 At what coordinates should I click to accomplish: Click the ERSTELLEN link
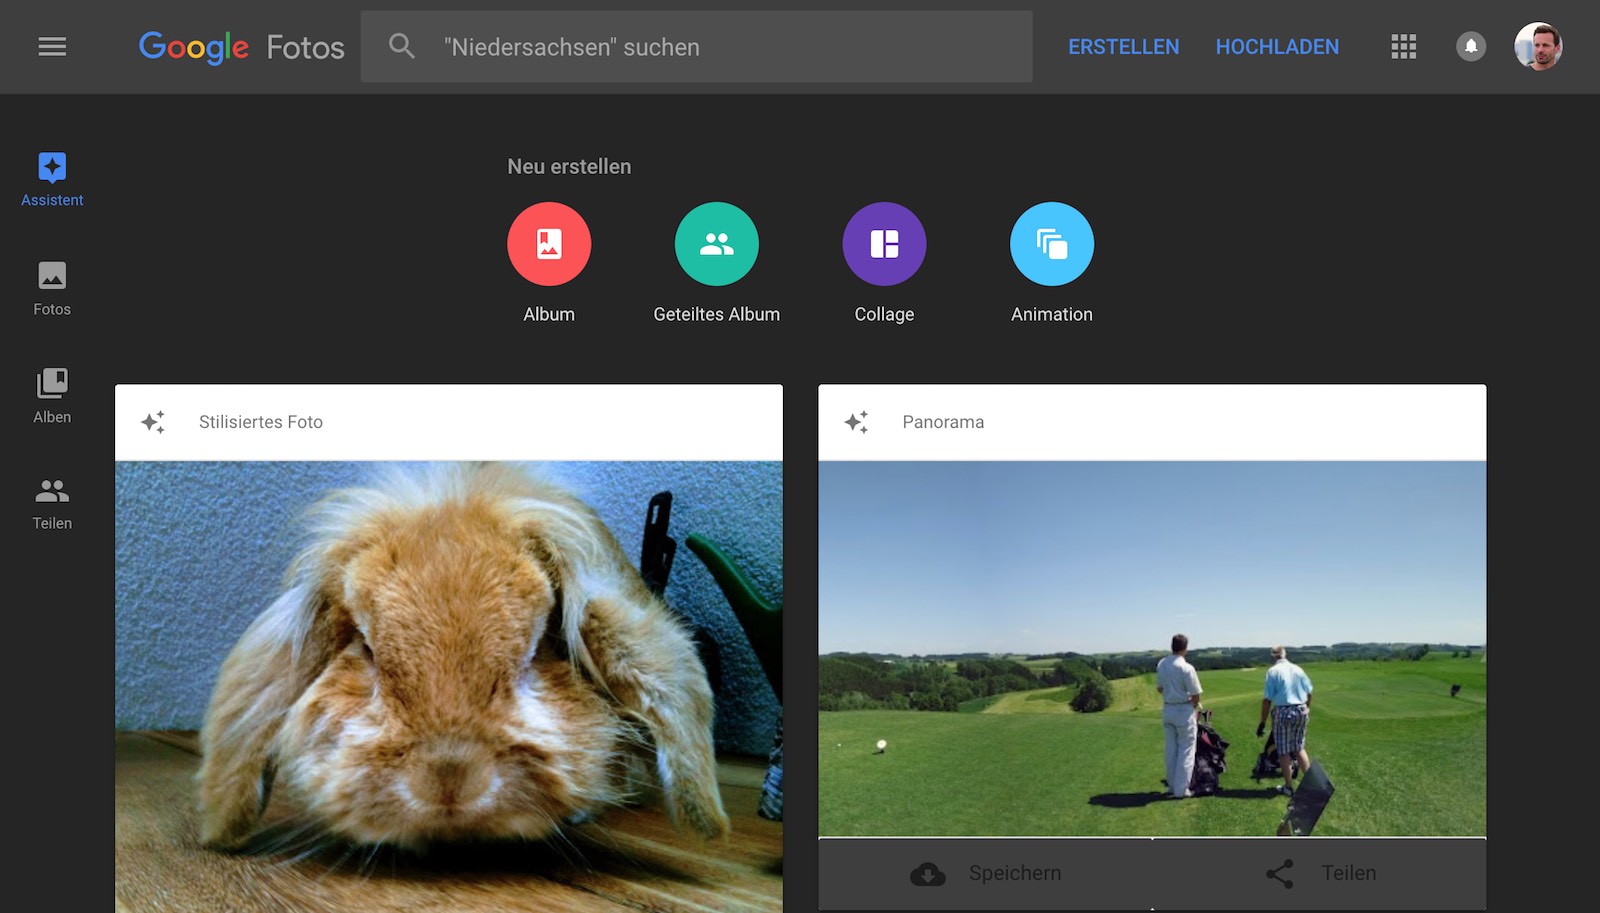tap(1123, 46)
